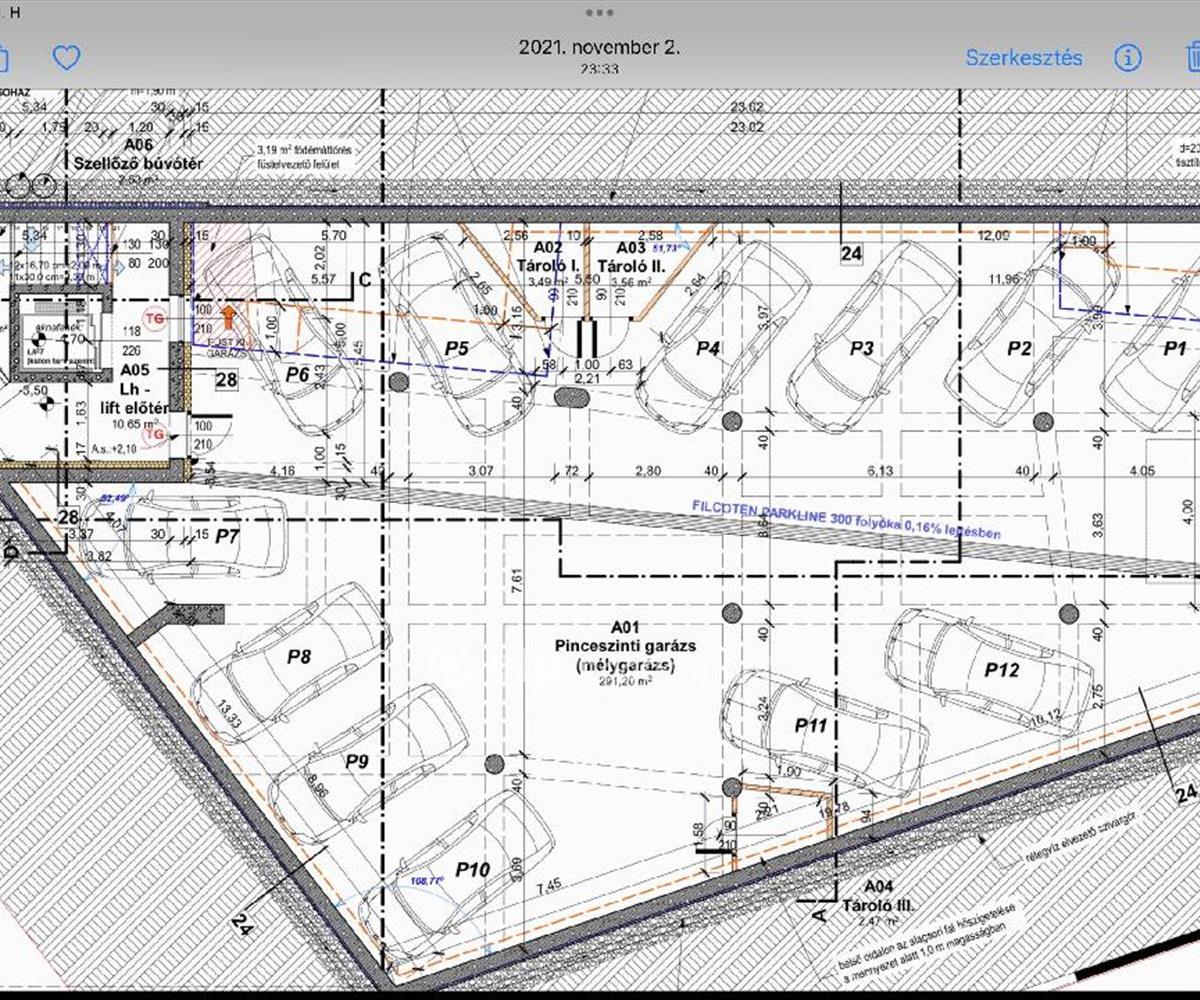Tap parking space P10 label
Screen dimensions: 1200x1000
click(472, 870)
